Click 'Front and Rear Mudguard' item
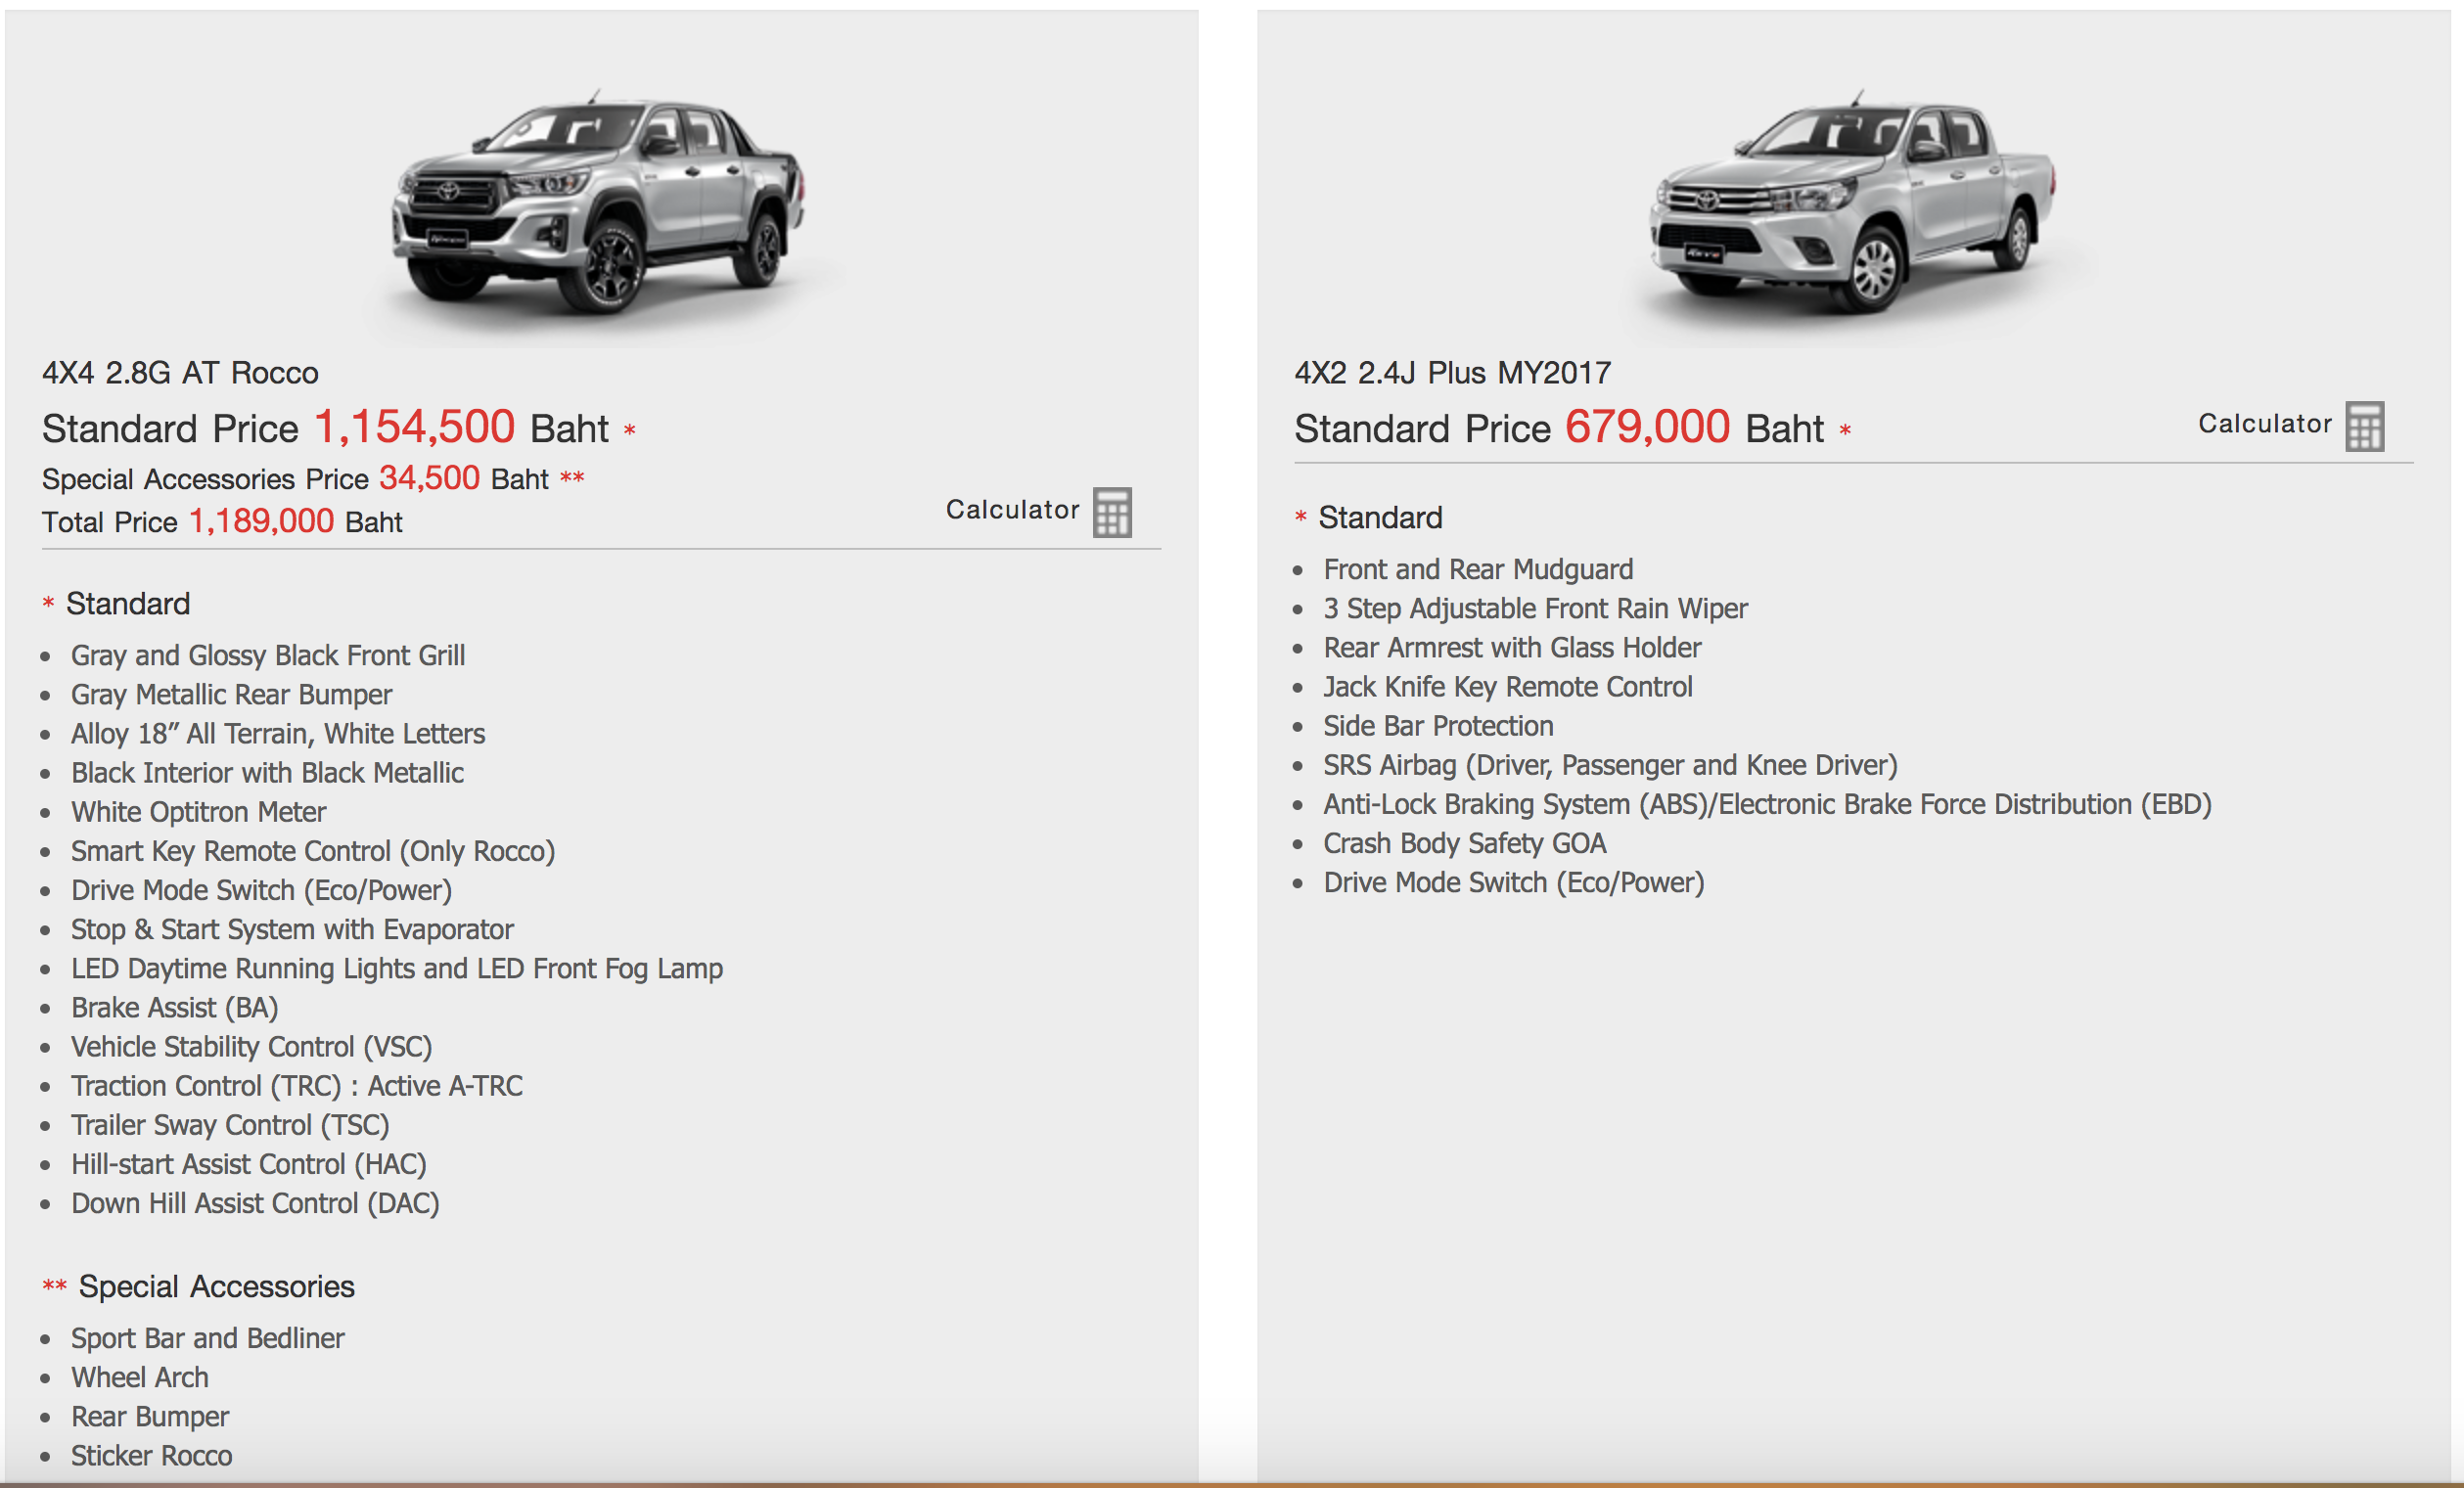This screenshot has height=1488, width=2464. pos(1478,569)
